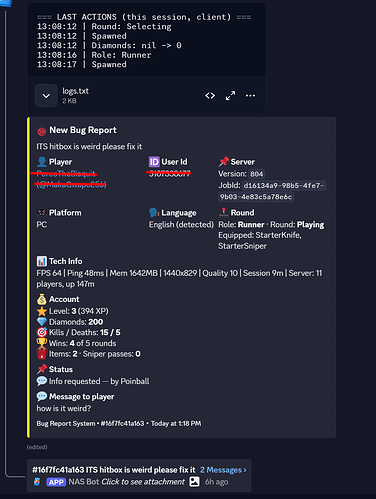Screen dimensions: 376x499
Task: Click the trophy icon beside Wins
Action: pos(42,343)
